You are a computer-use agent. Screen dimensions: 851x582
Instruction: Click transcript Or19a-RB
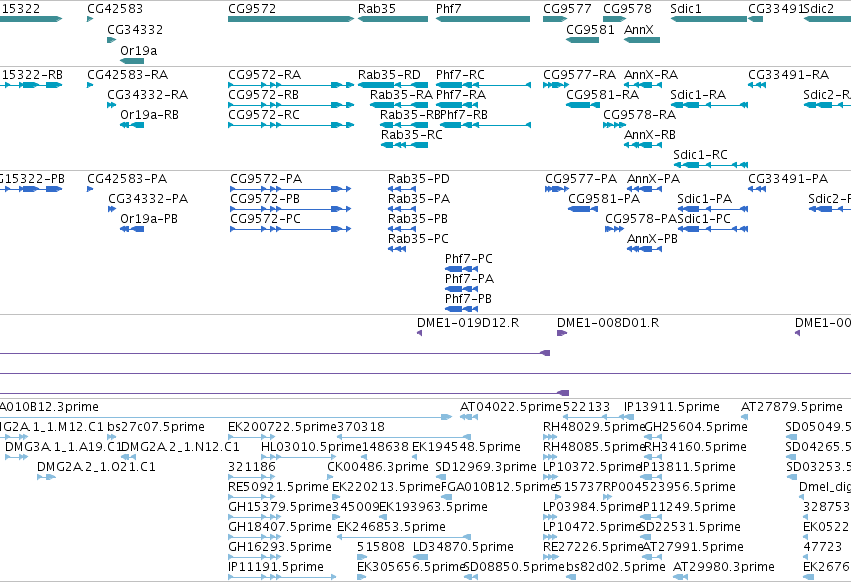pos(149,115)
